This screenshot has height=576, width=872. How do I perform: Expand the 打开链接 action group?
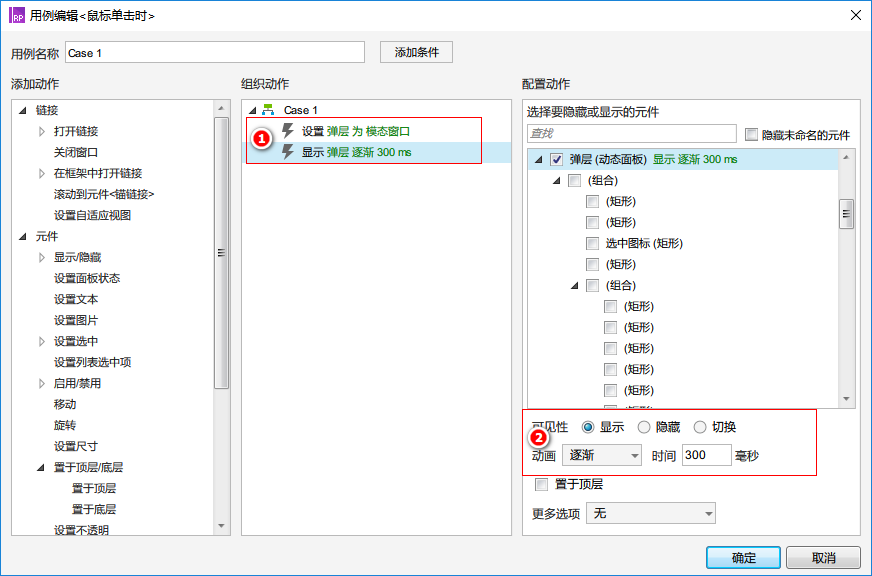42,131
